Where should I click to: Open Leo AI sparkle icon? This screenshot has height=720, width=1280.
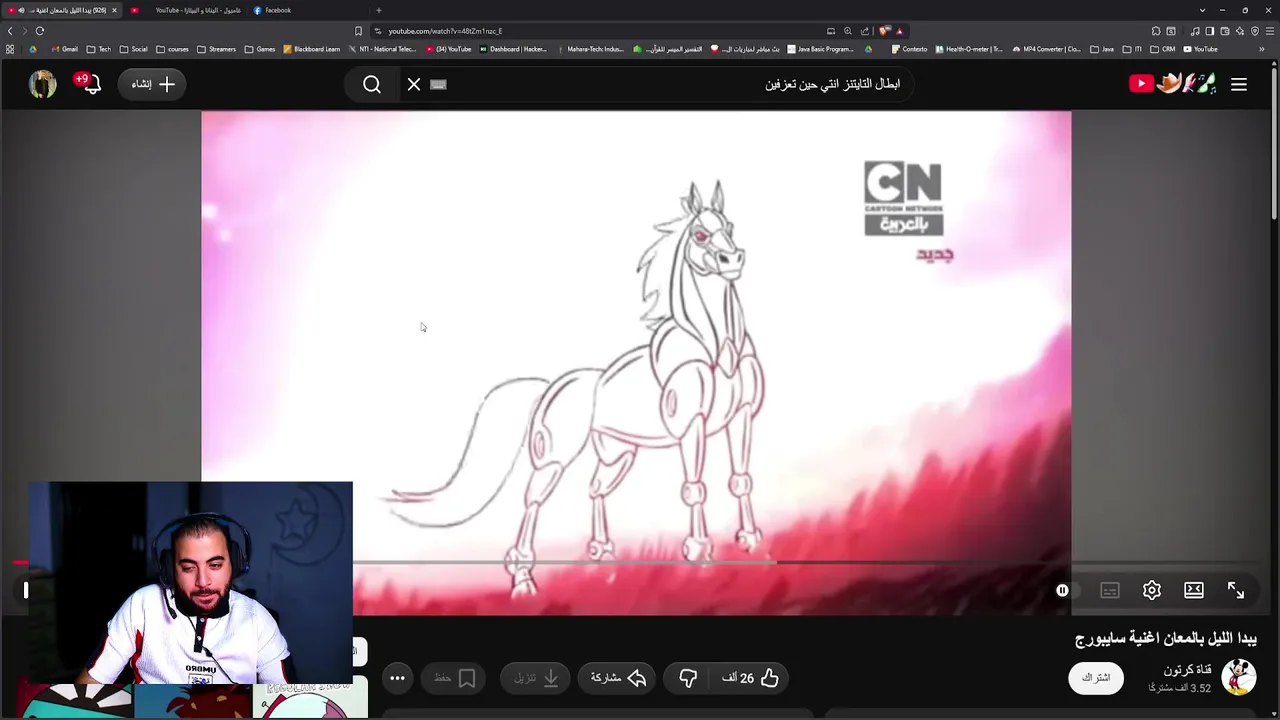pos(1240,31)
